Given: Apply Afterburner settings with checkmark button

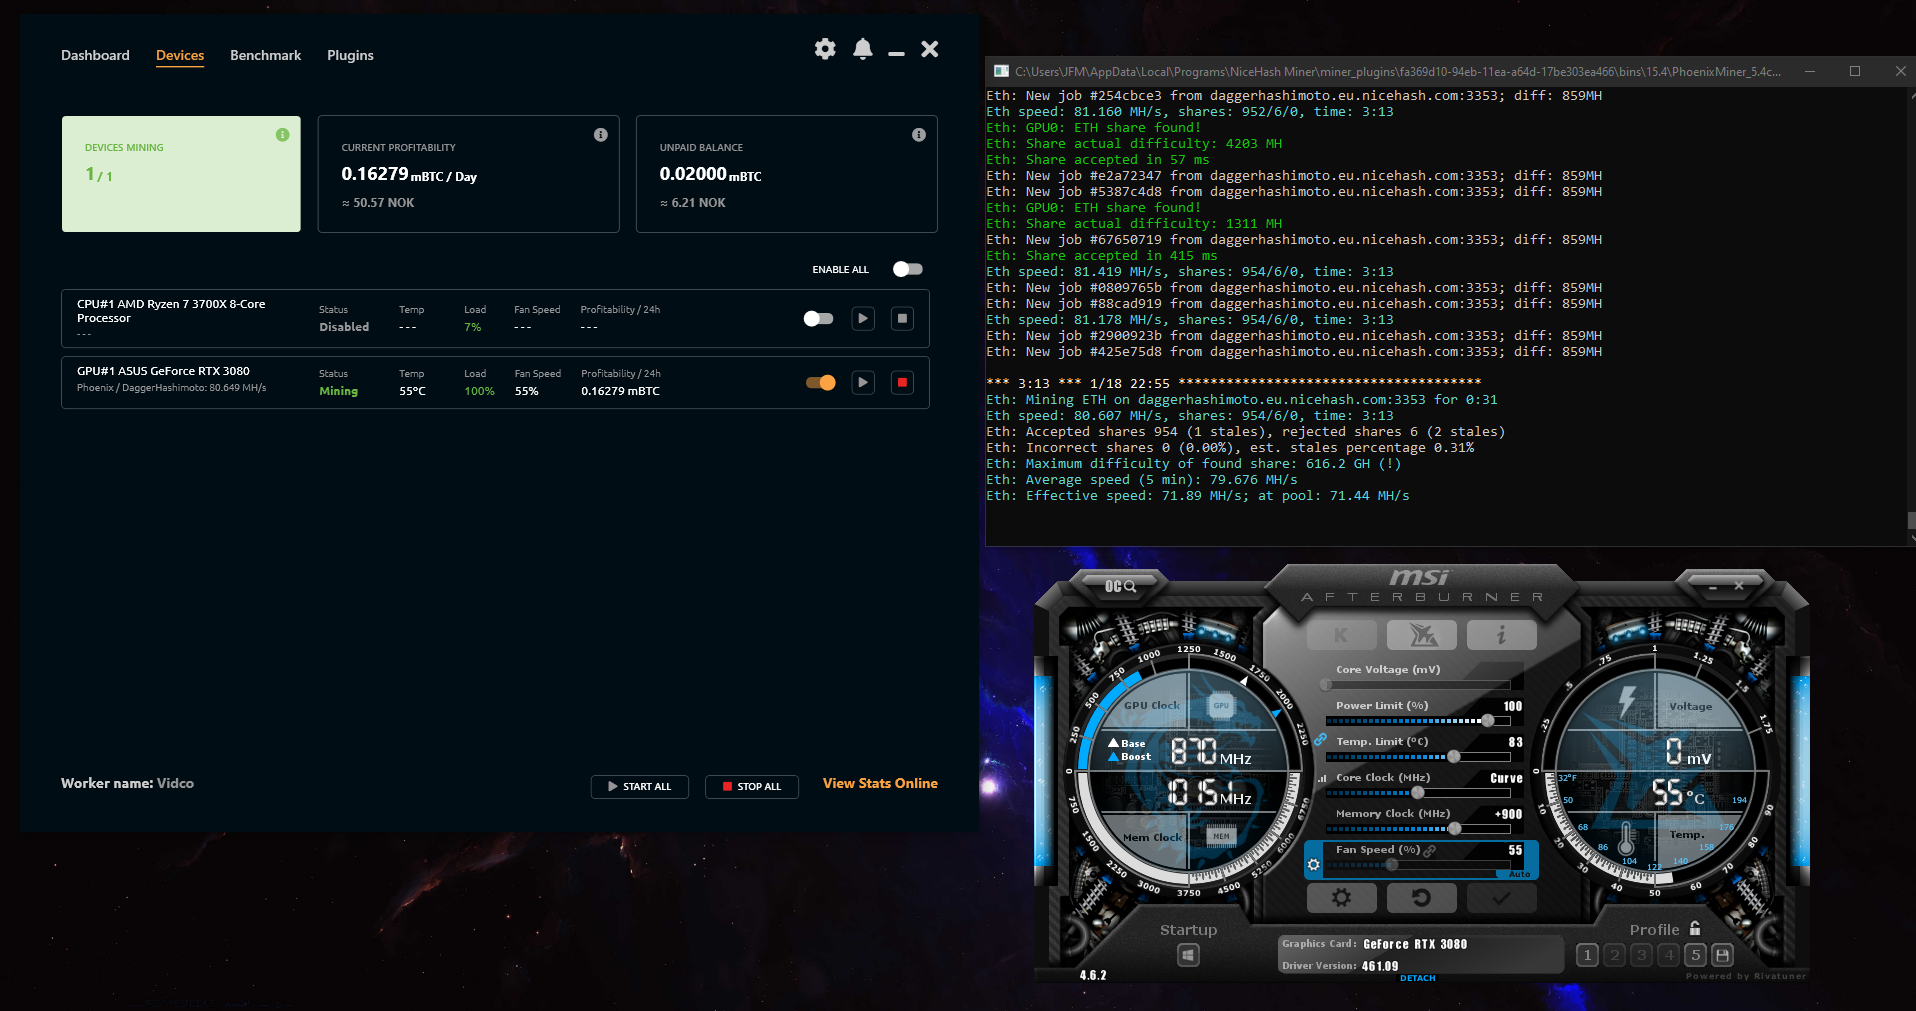Looking at the screenshot, I should (x=1501, y=898).
